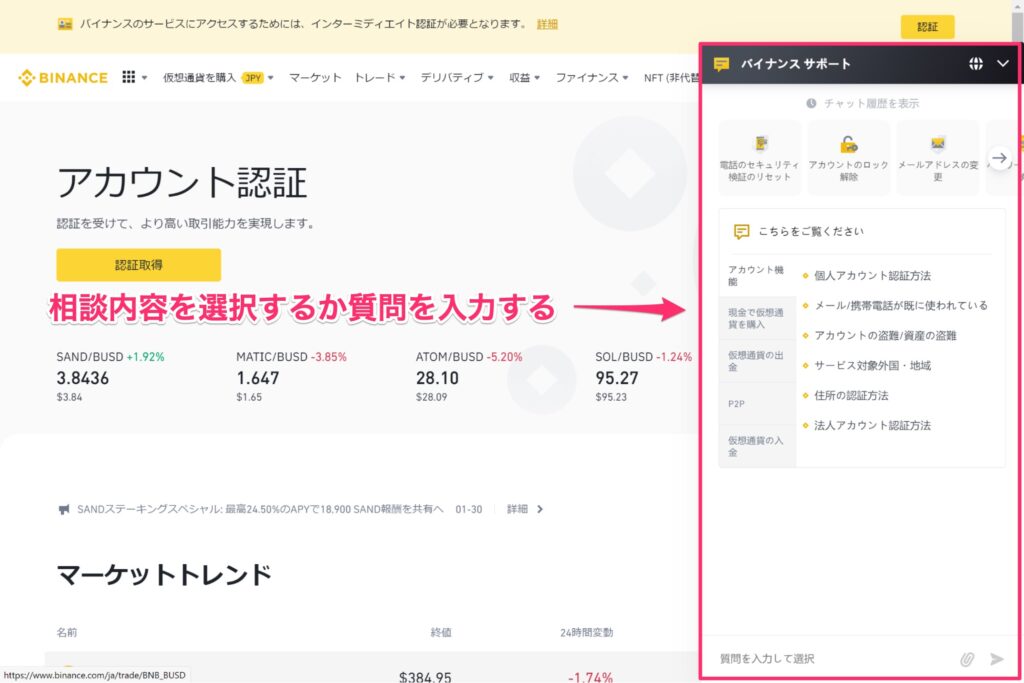Open the apps grid menu icon

coord(129,77)
